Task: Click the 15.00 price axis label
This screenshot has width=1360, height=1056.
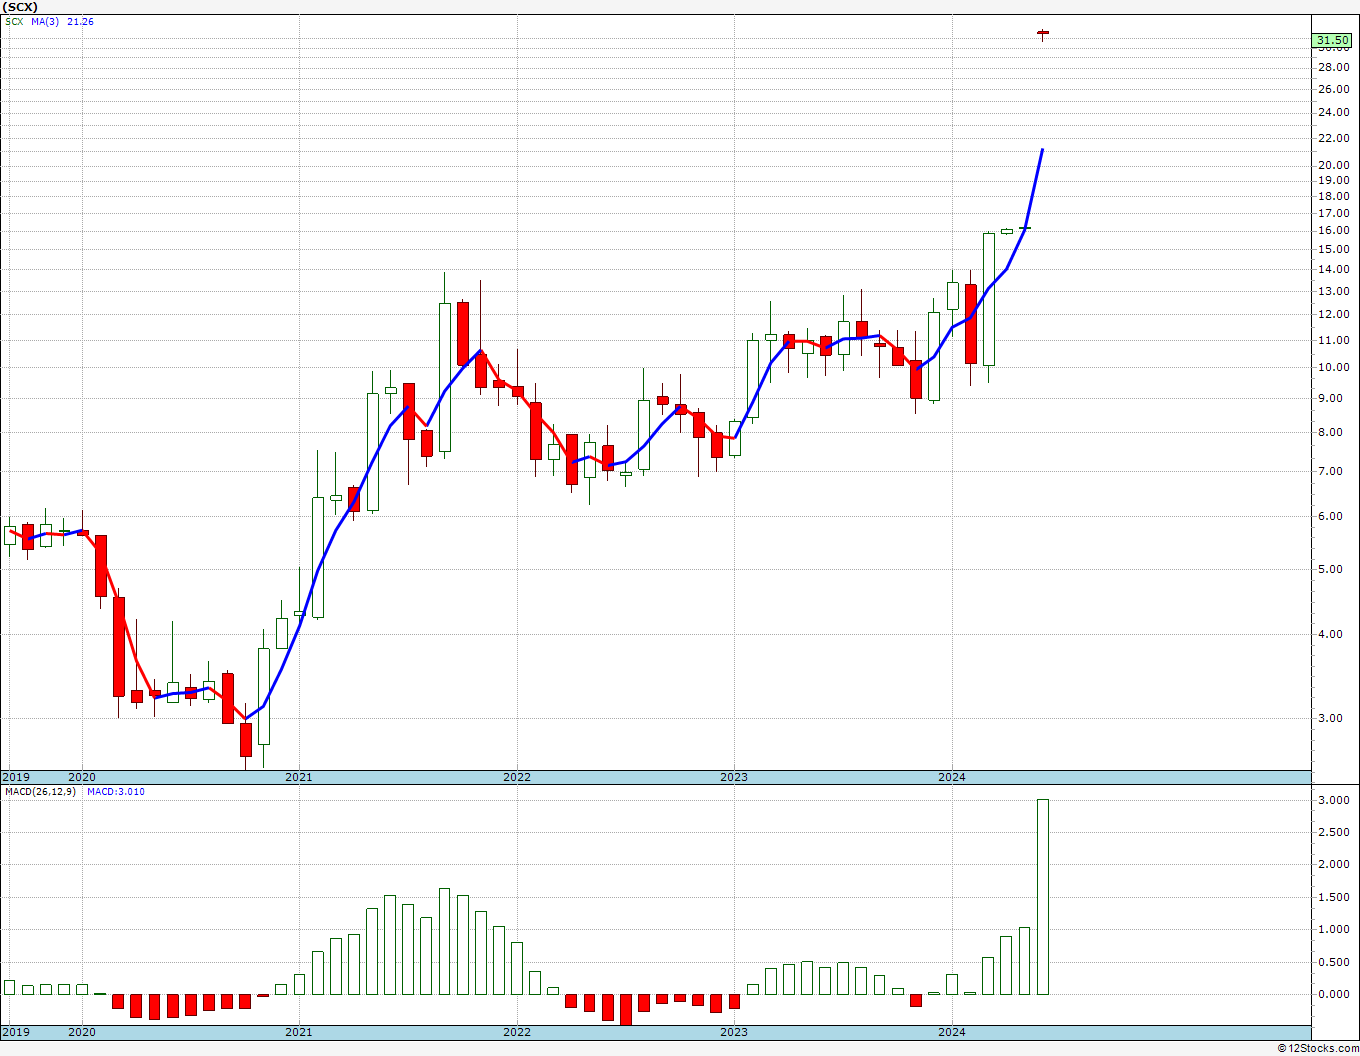Action: [x=1333, y=250]
